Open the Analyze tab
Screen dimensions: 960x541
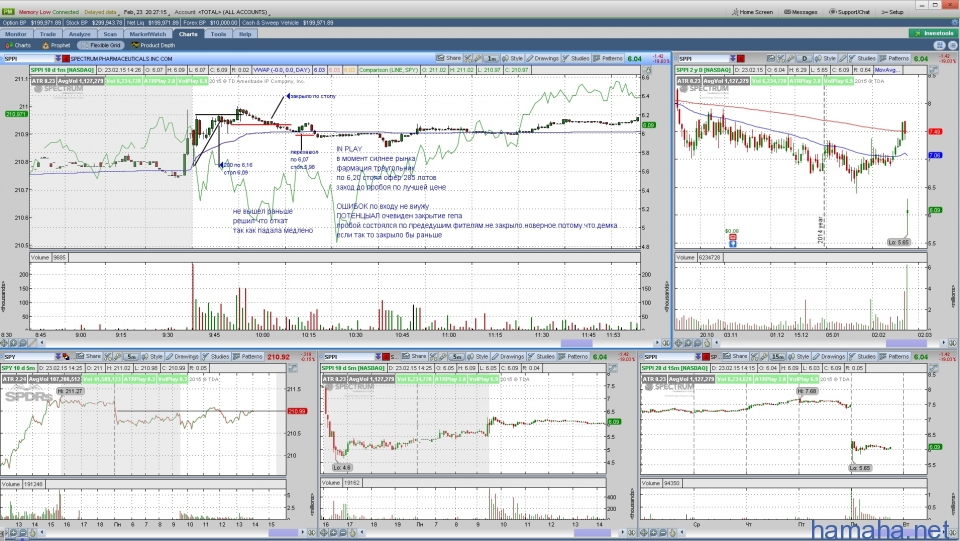(80, 34)
